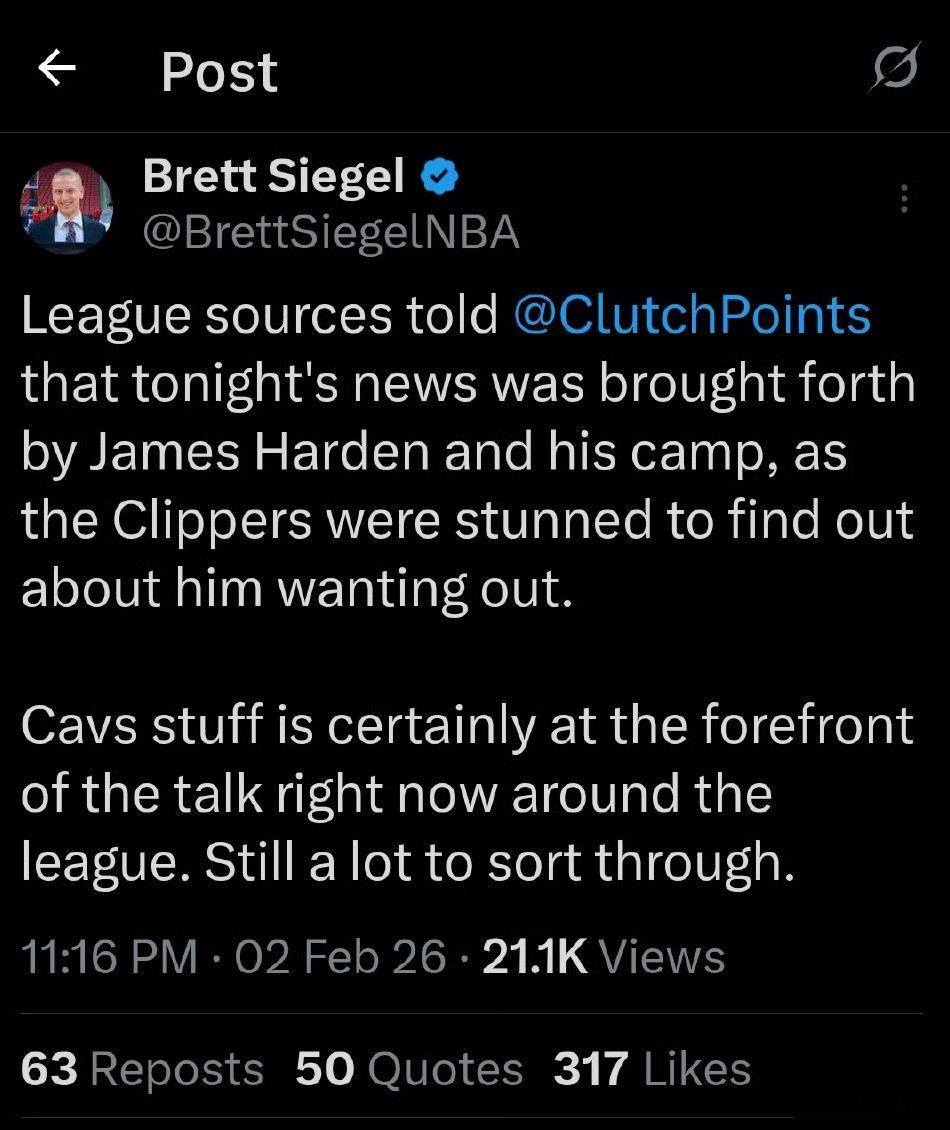The height and width of the screenshot is (1130, 950).
Task: Tap the word Cavs in the post
Action: [78, 726]
